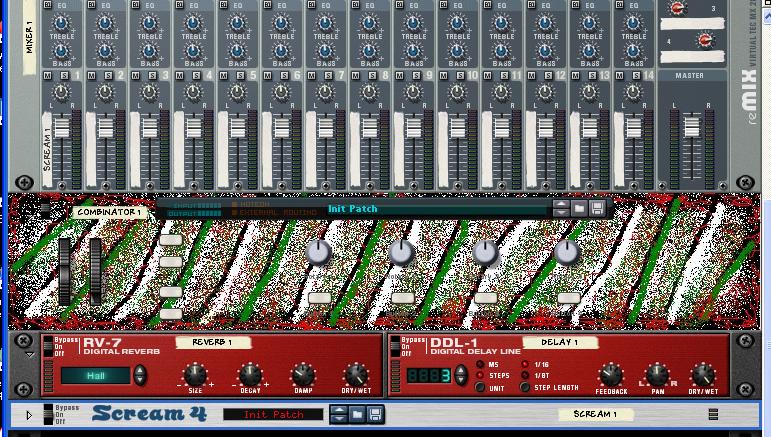This screenshot has height=437, width=771.
Task: Toggle DDL-1 UNIT button
Action: pyautogui.click(x=480, y=387)
